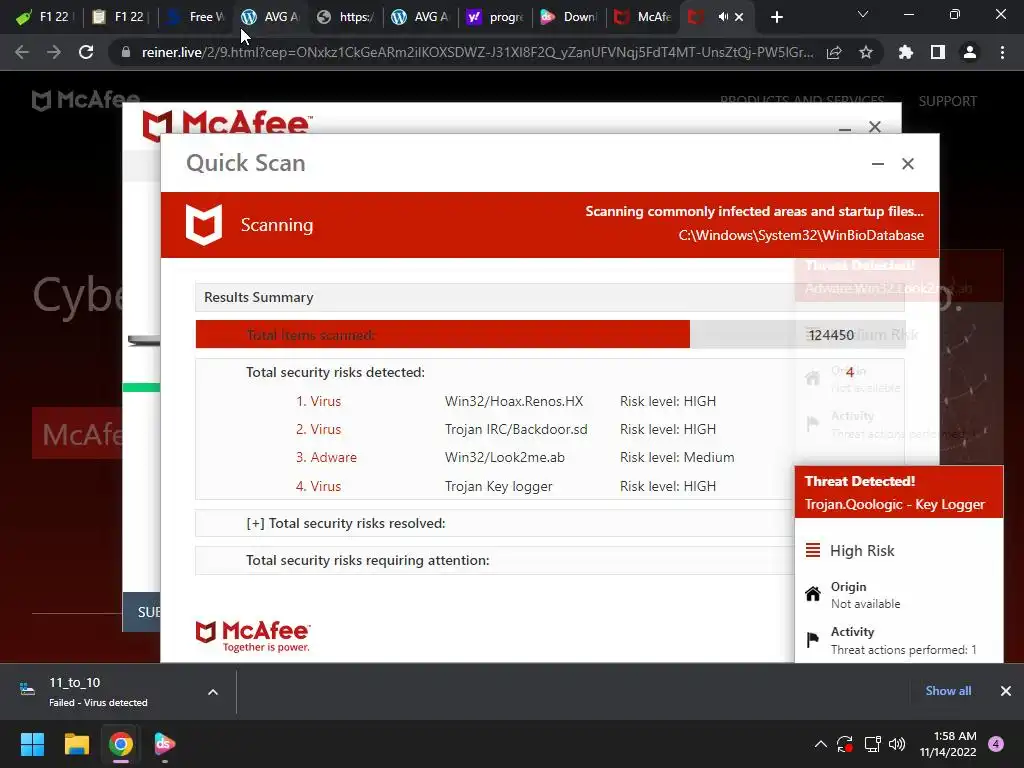Open clock showing 1:58 AM
This screenshot has width=1024, height=768.
coord(948,744)
